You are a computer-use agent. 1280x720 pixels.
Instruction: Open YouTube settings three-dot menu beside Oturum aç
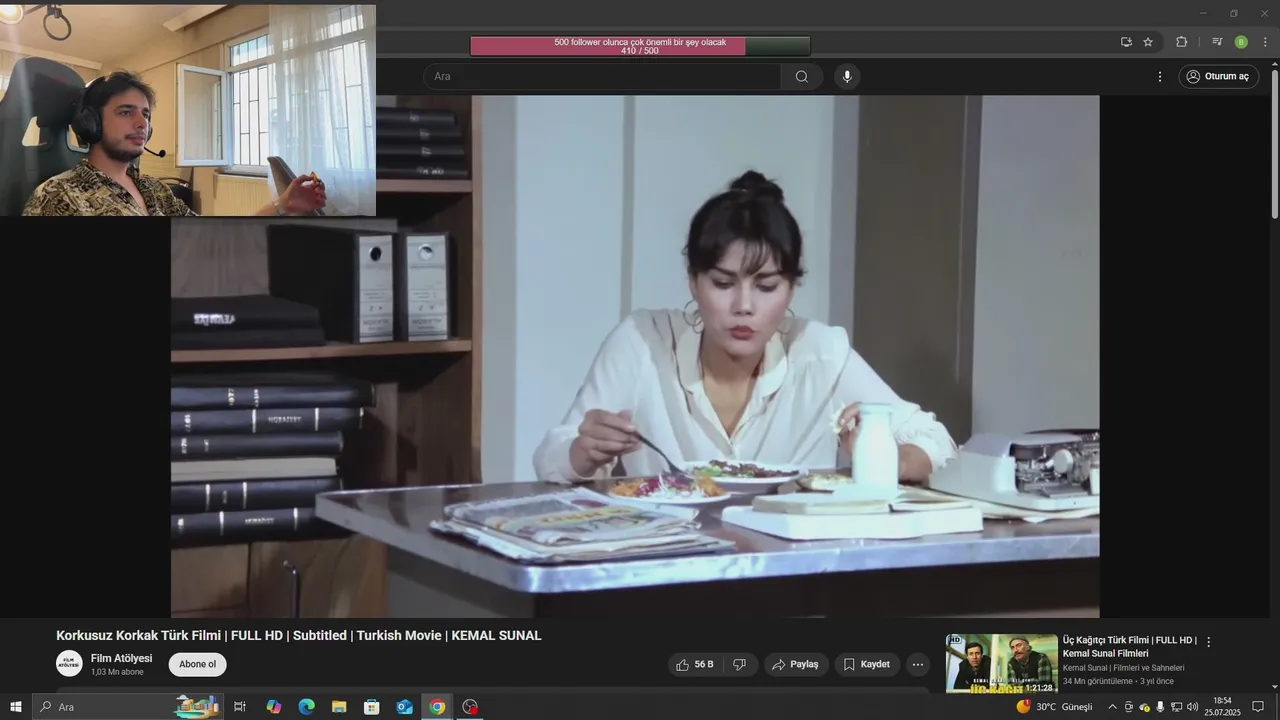pos(1160,77)
